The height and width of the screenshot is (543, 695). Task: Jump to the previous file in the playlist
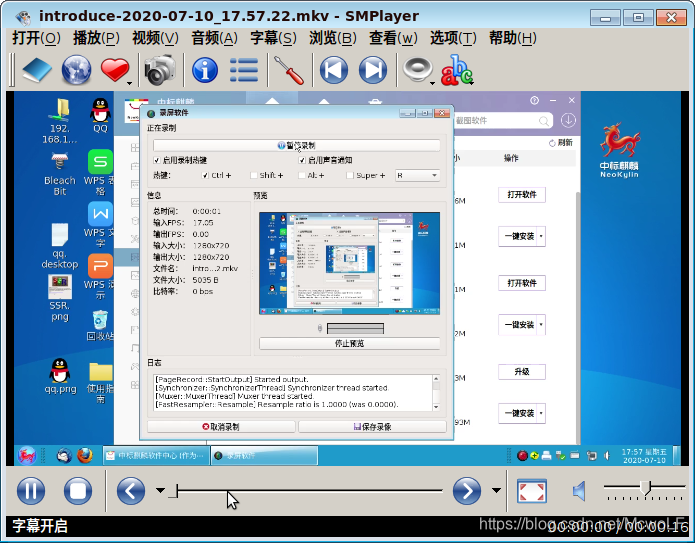334,70
